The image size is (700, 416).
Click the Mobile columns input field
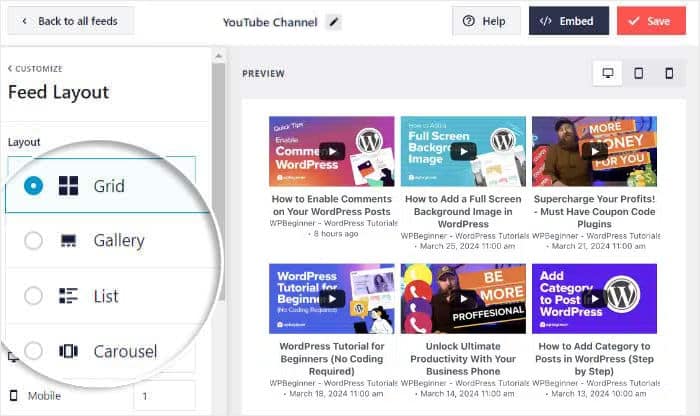point(164,396)
